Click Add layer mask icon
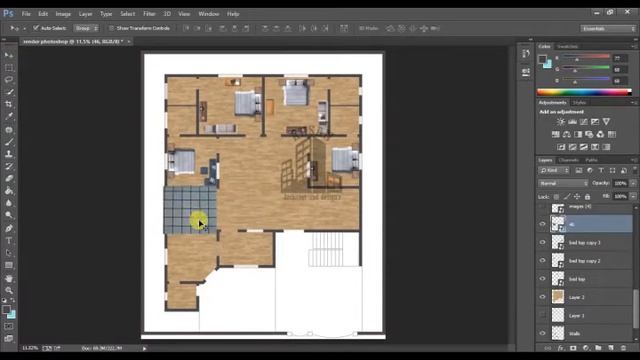 point(573,348)
